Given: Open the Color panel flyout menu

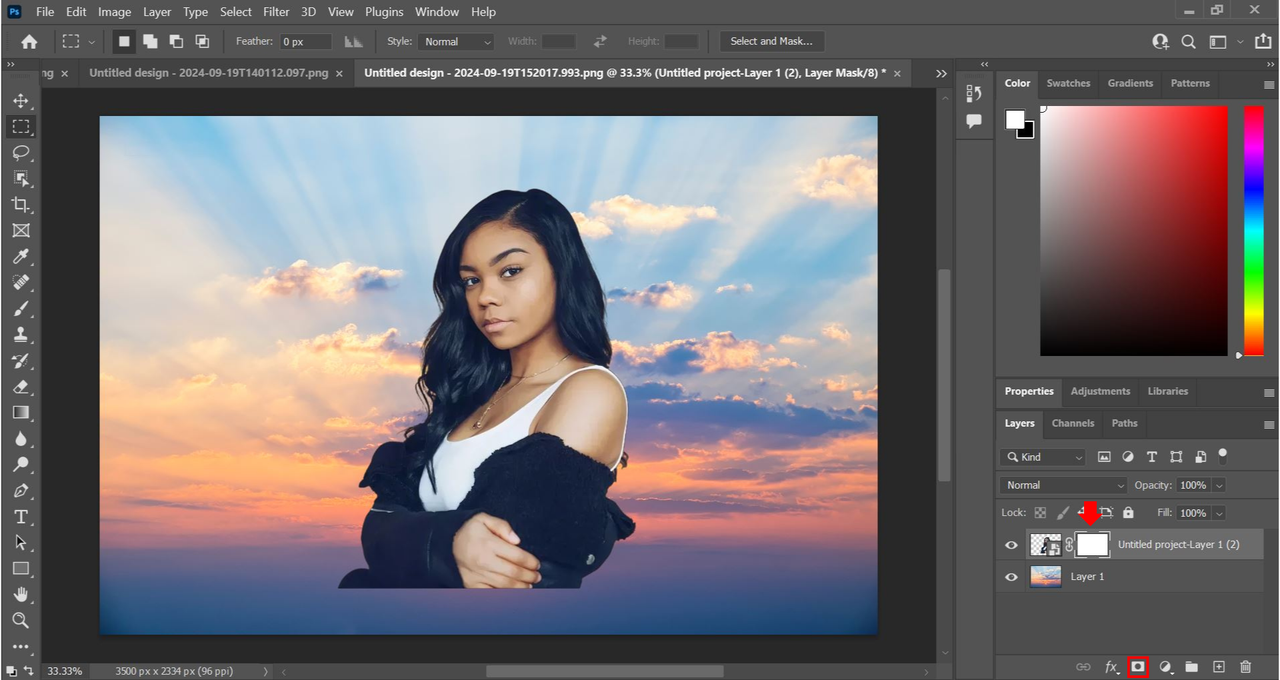Looking at the screenshot, I should point(1269,84).
